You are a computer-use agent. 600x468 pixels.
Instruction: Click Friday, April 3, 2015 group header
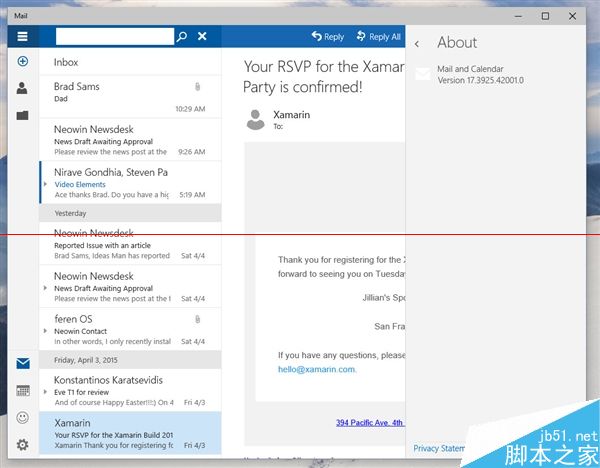coord(130,360)
